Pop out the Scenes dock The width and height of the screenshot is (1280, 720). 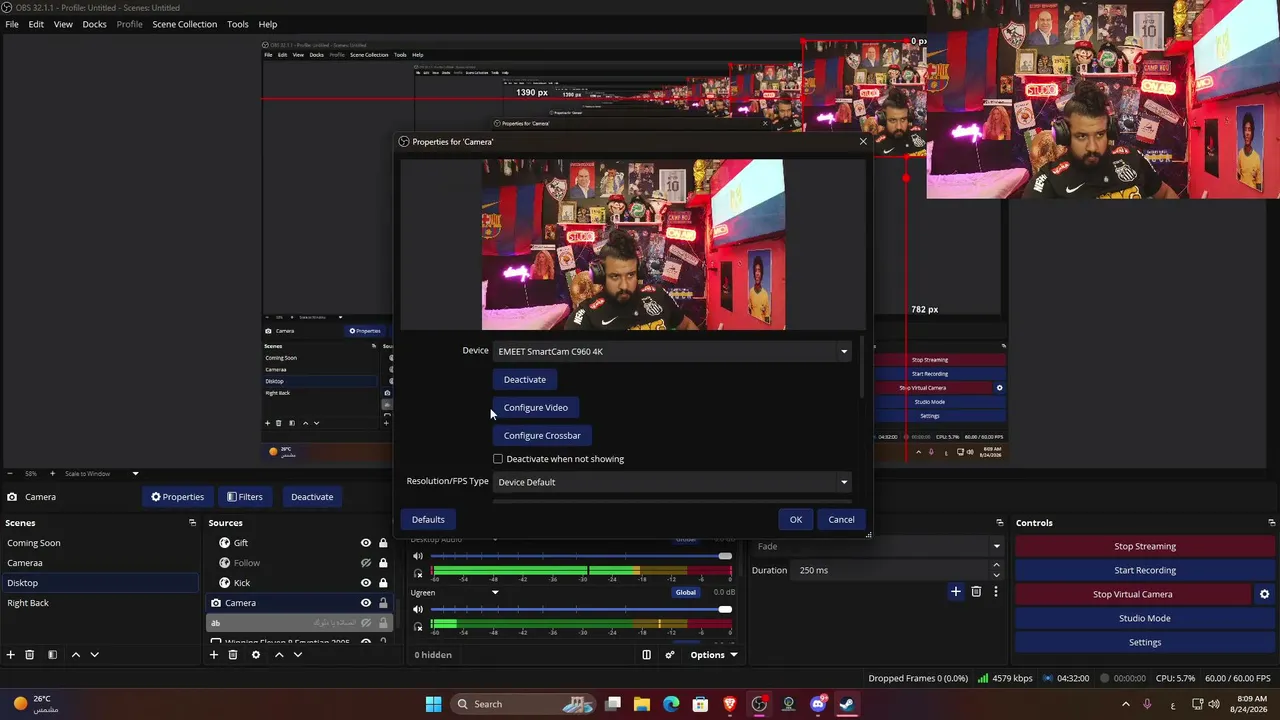point(193,523)
